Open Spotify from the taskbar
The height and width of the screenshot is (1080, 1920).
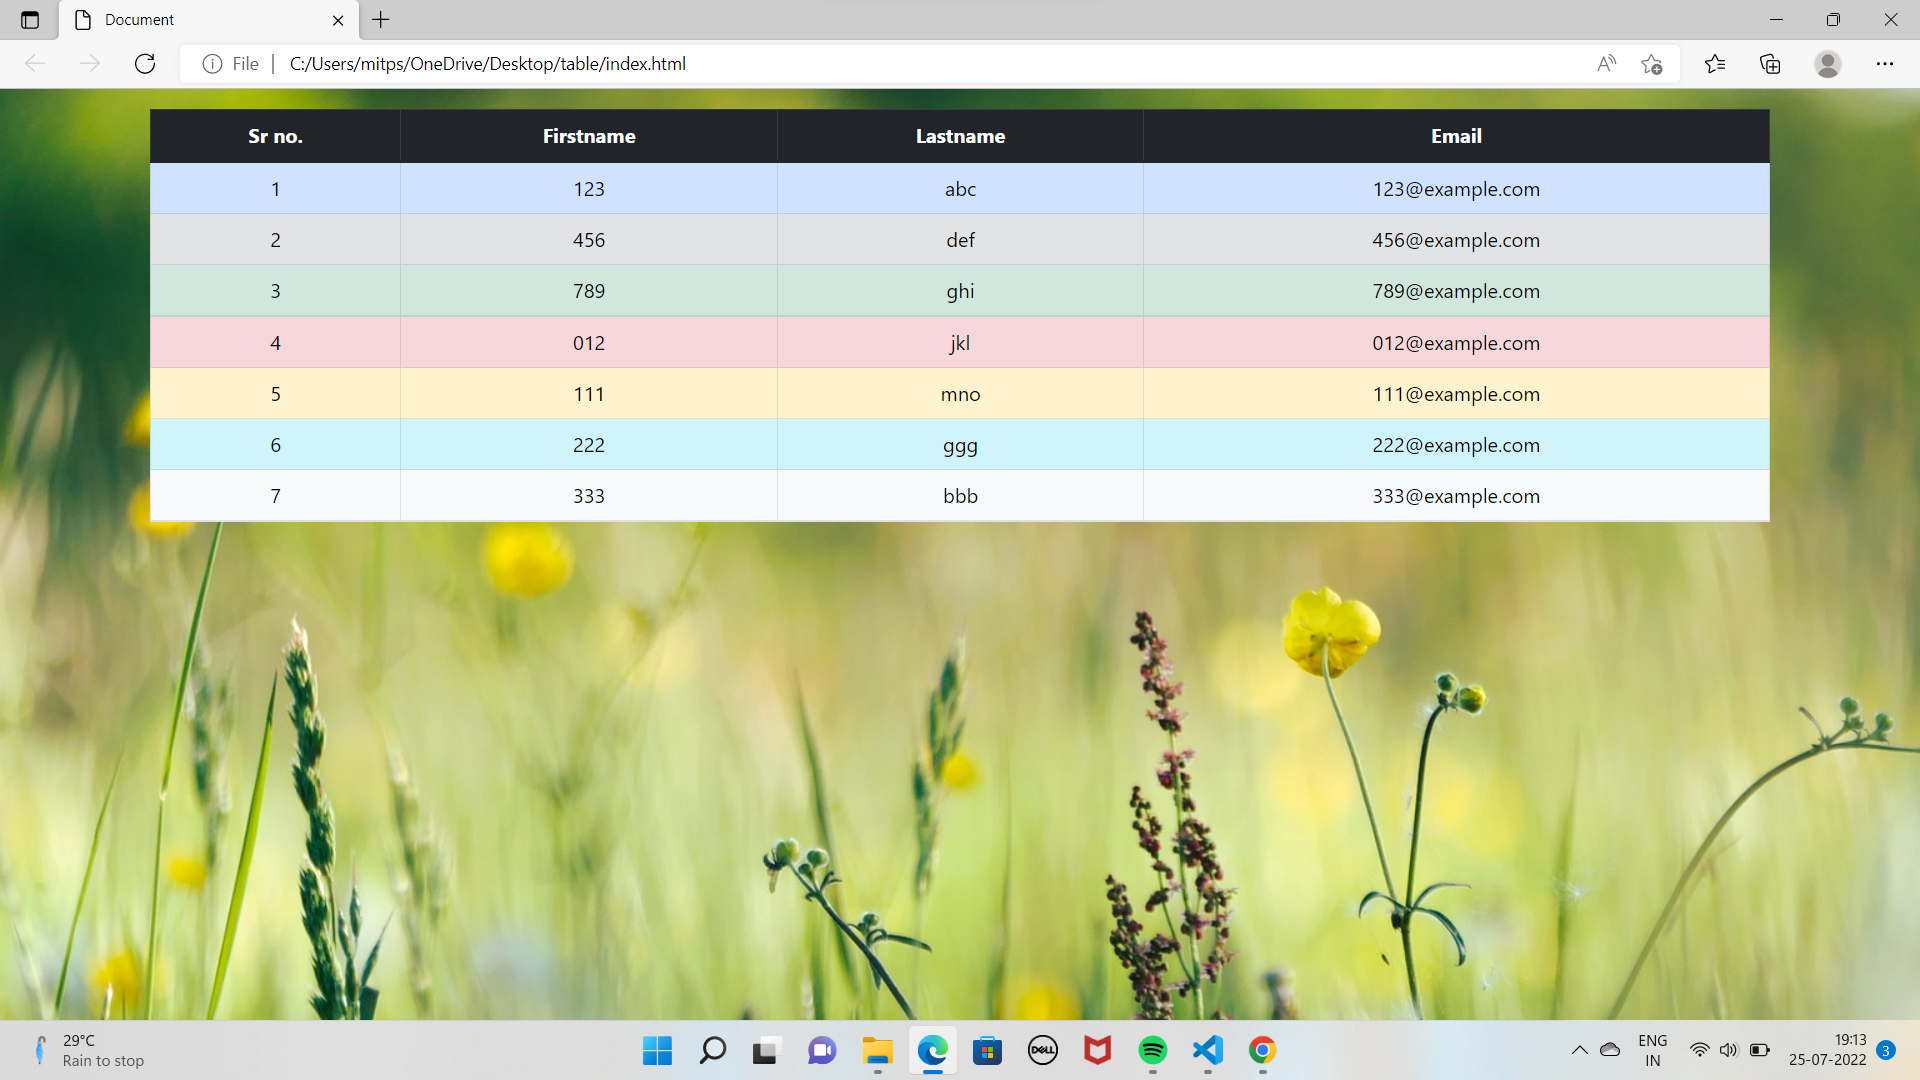click(1152, 1050)
